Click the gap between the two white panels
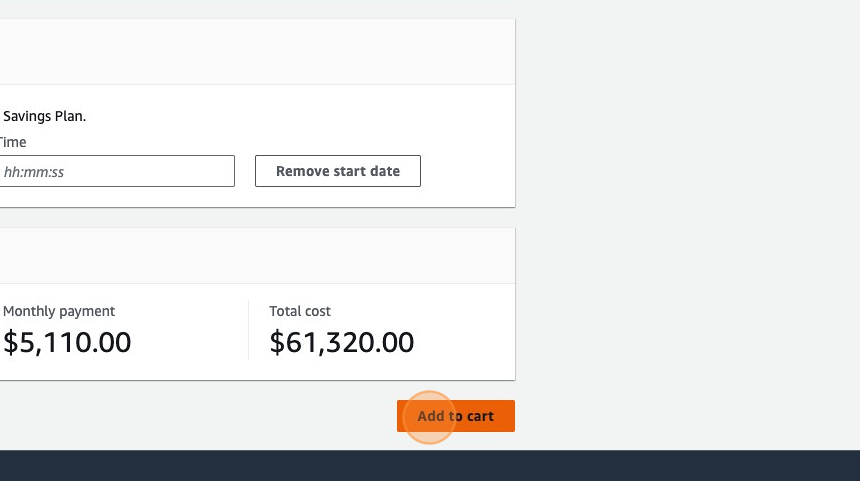This screenshot has height=481, width=860. (x=250, y=218)
